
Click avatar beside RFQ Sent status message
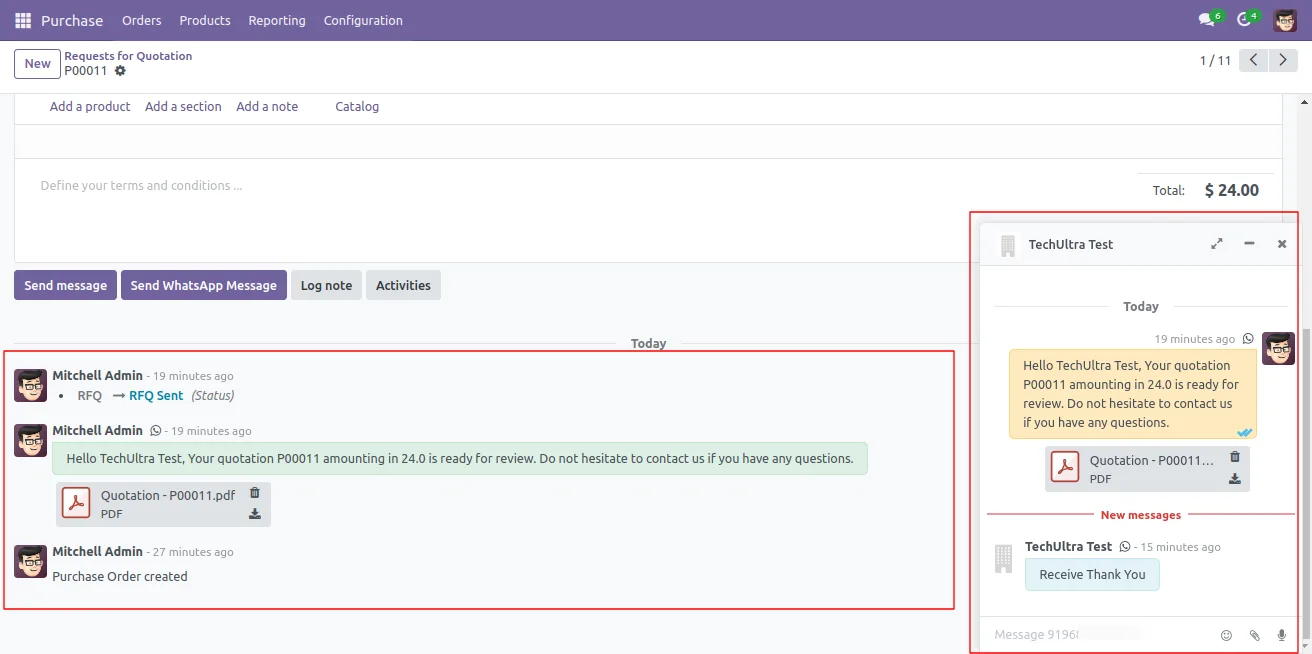click(30, 385)
